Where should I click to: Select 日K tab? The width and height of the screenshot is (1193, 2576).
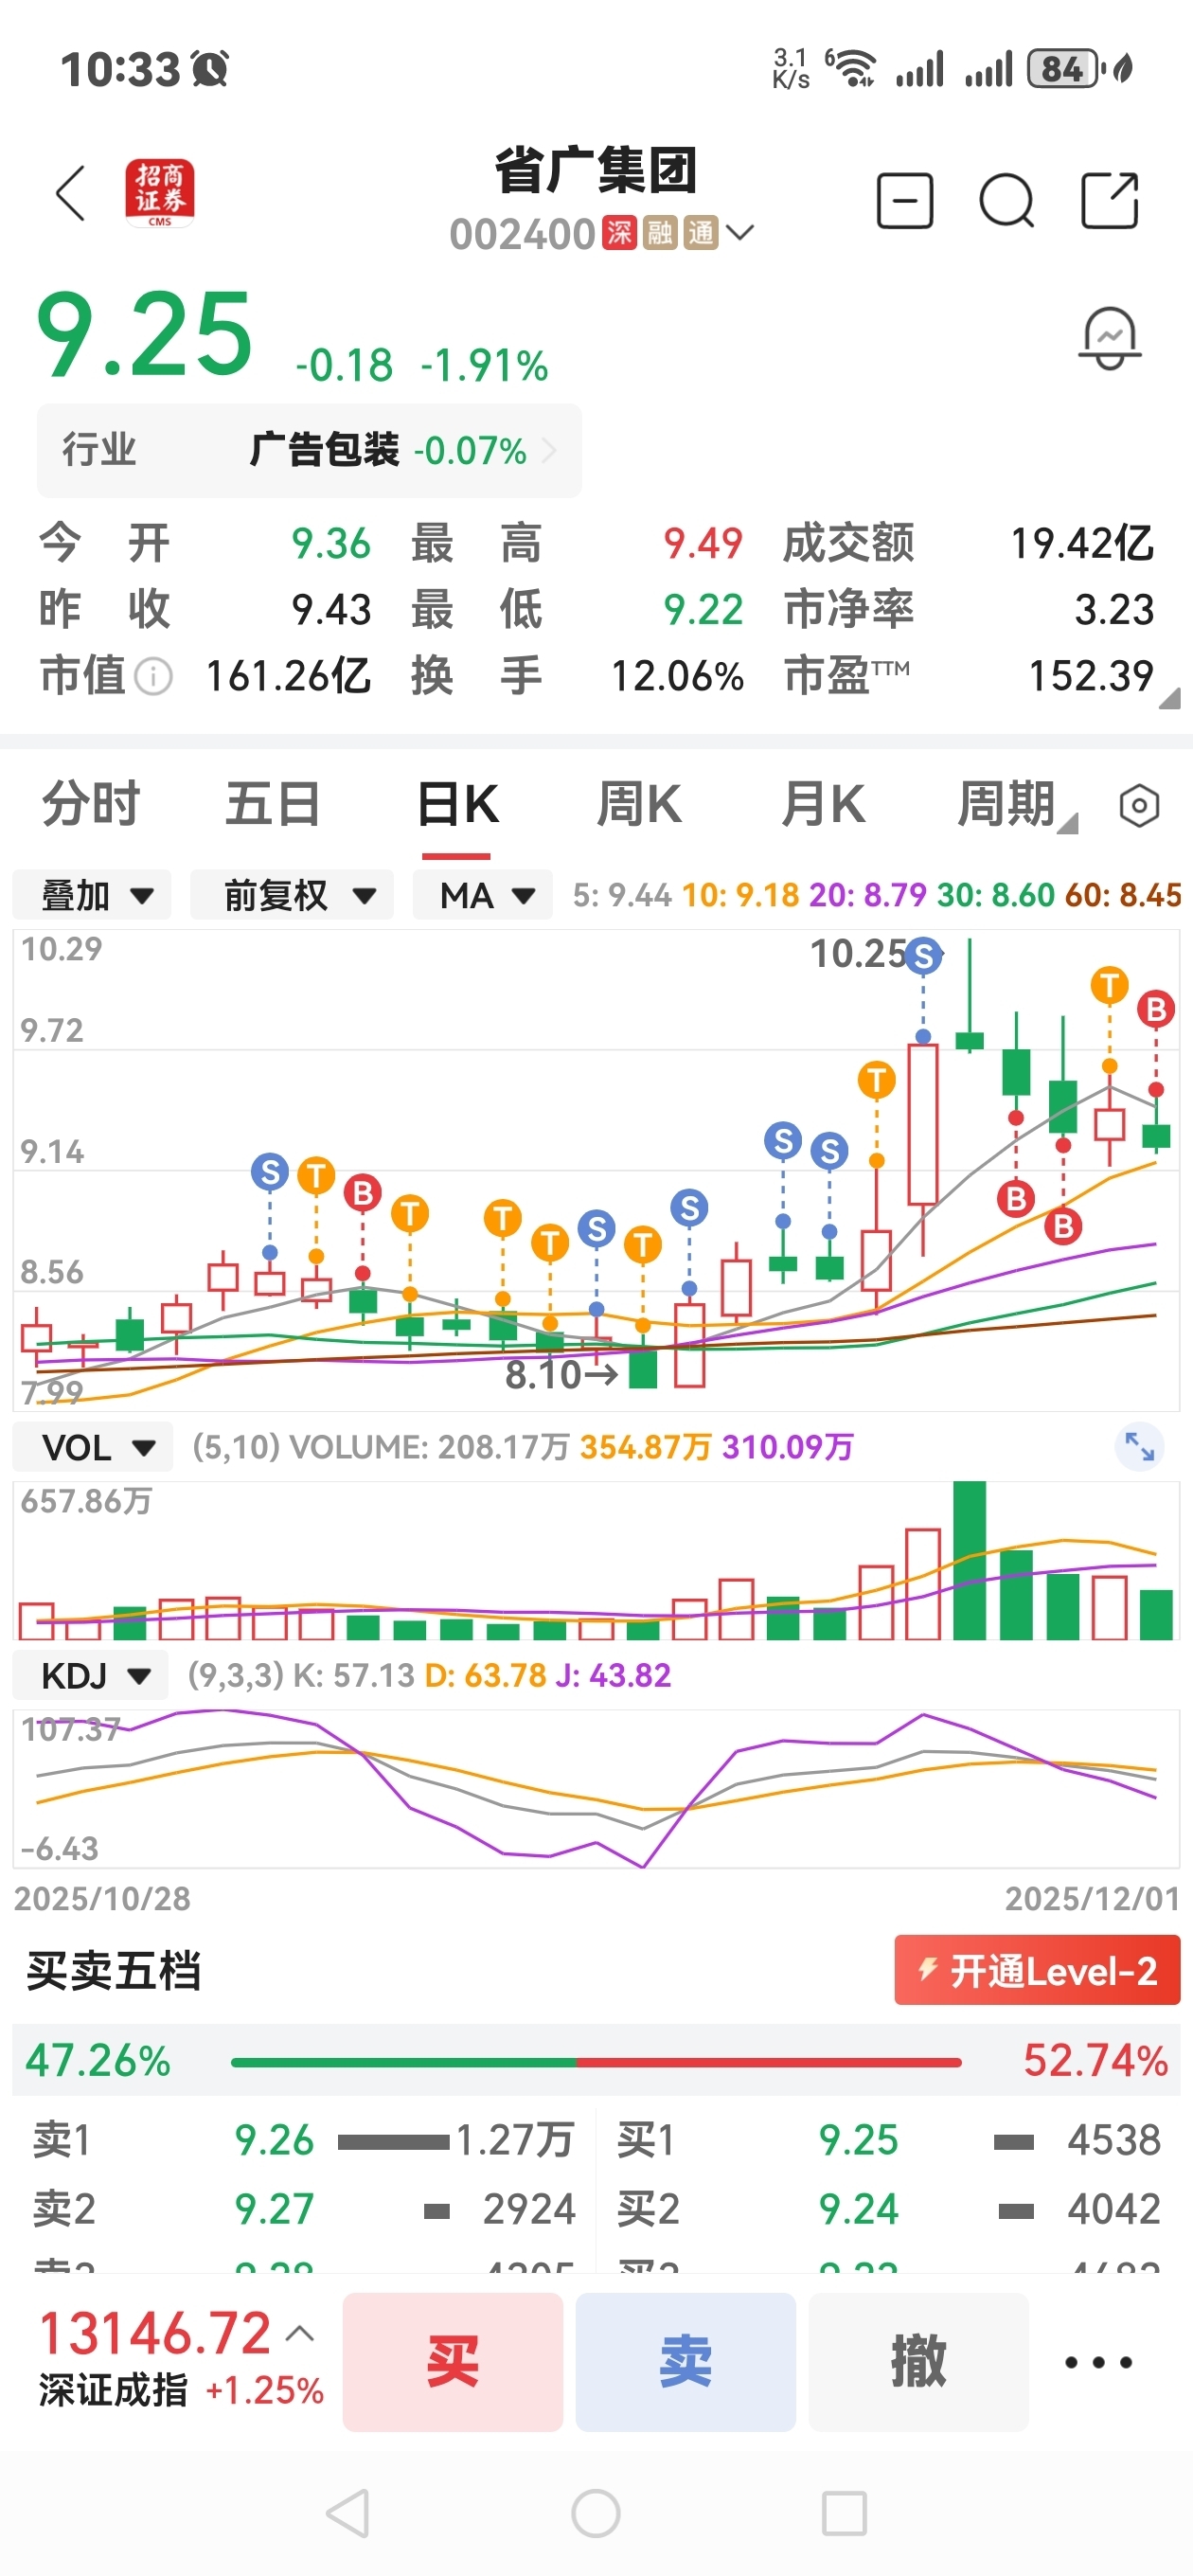click(x=457, y=806)
